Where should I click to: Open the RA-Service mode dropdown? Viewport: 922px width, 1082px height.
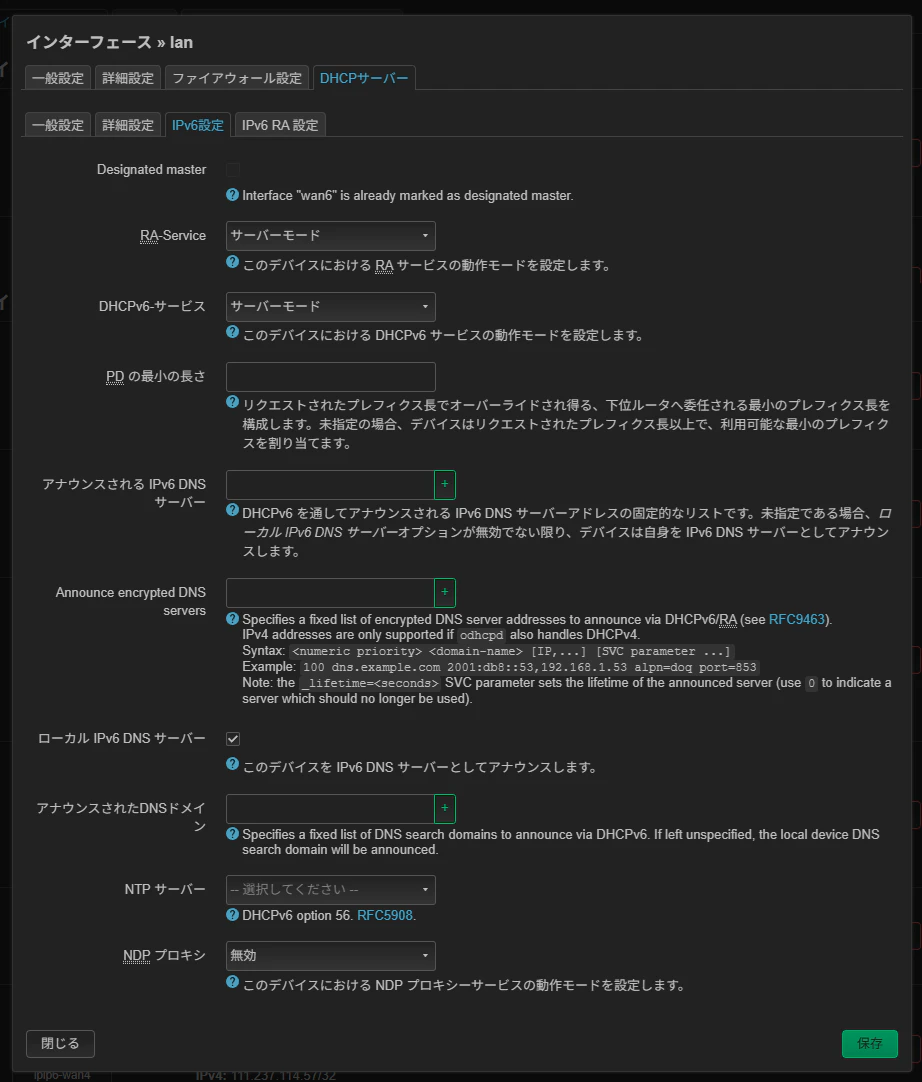tap(331, 236)
